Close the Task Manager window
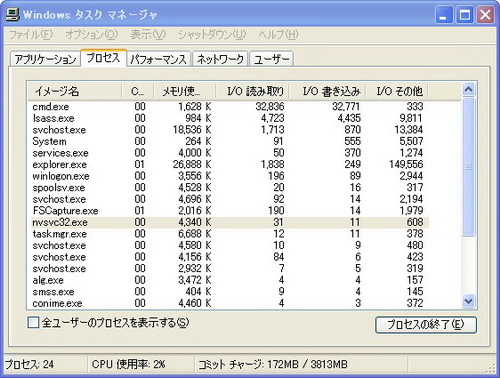 485,15
